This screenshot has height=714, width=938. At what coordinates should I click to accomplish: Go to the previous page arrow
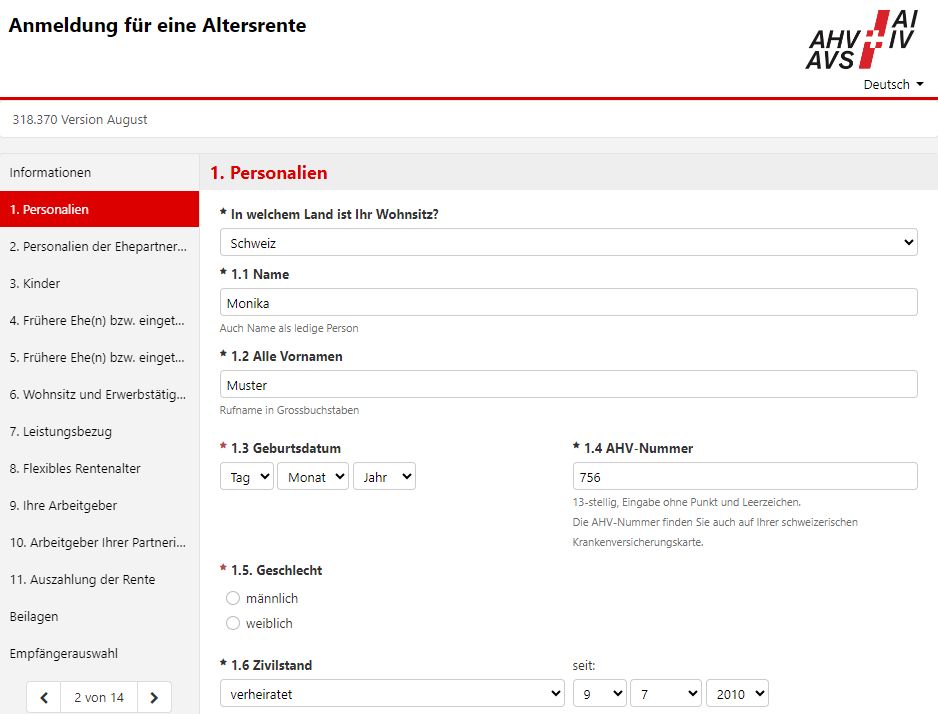[x=44, y=697]
